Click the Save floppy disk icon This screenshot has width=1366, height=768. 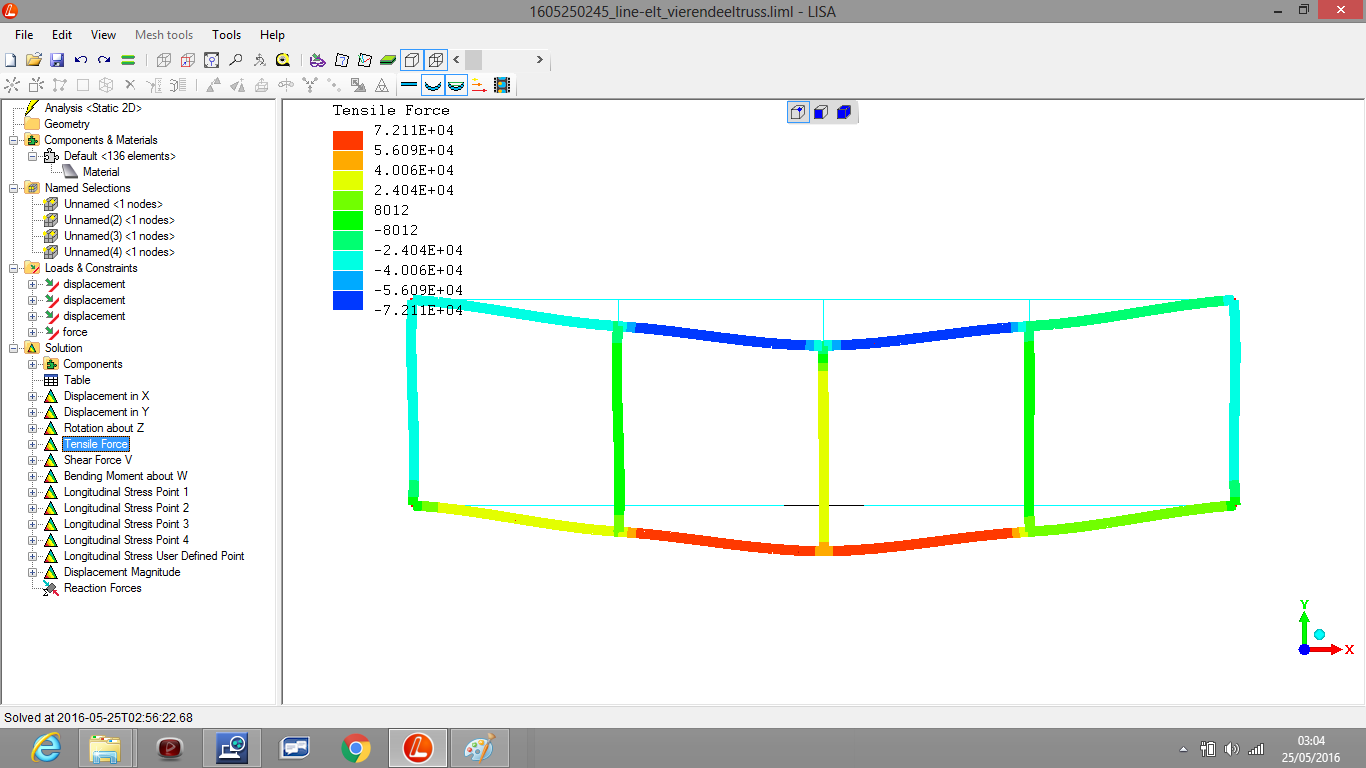(57, 60)
